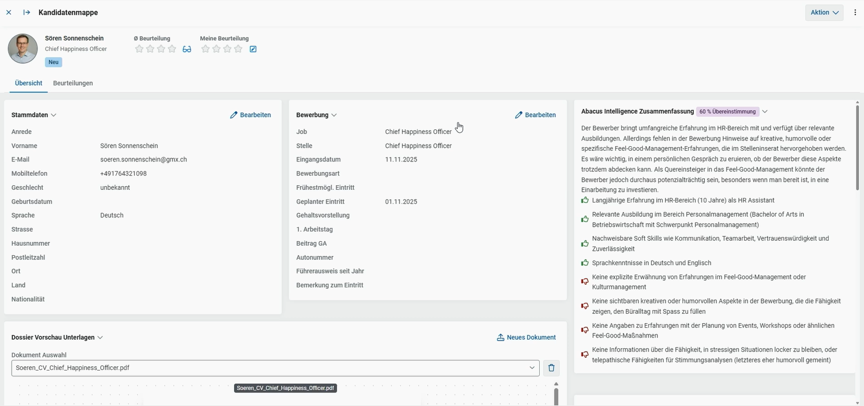Rate candidate with first star in Meine Beurteilung
Image resolution: width=864 pixels, height=406 pixels.
(205, 49)
